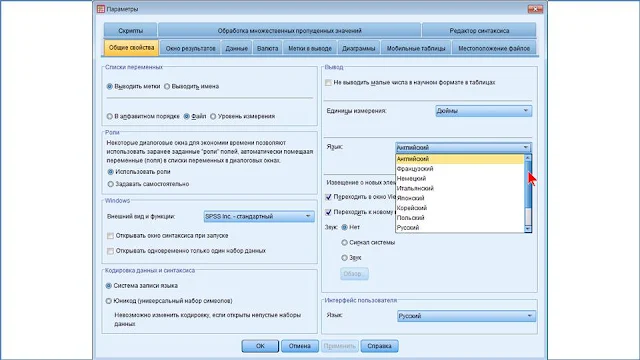This screenshot has width=640, height=360.
Task: Choose Итальянский in language list
Action: 460,188
